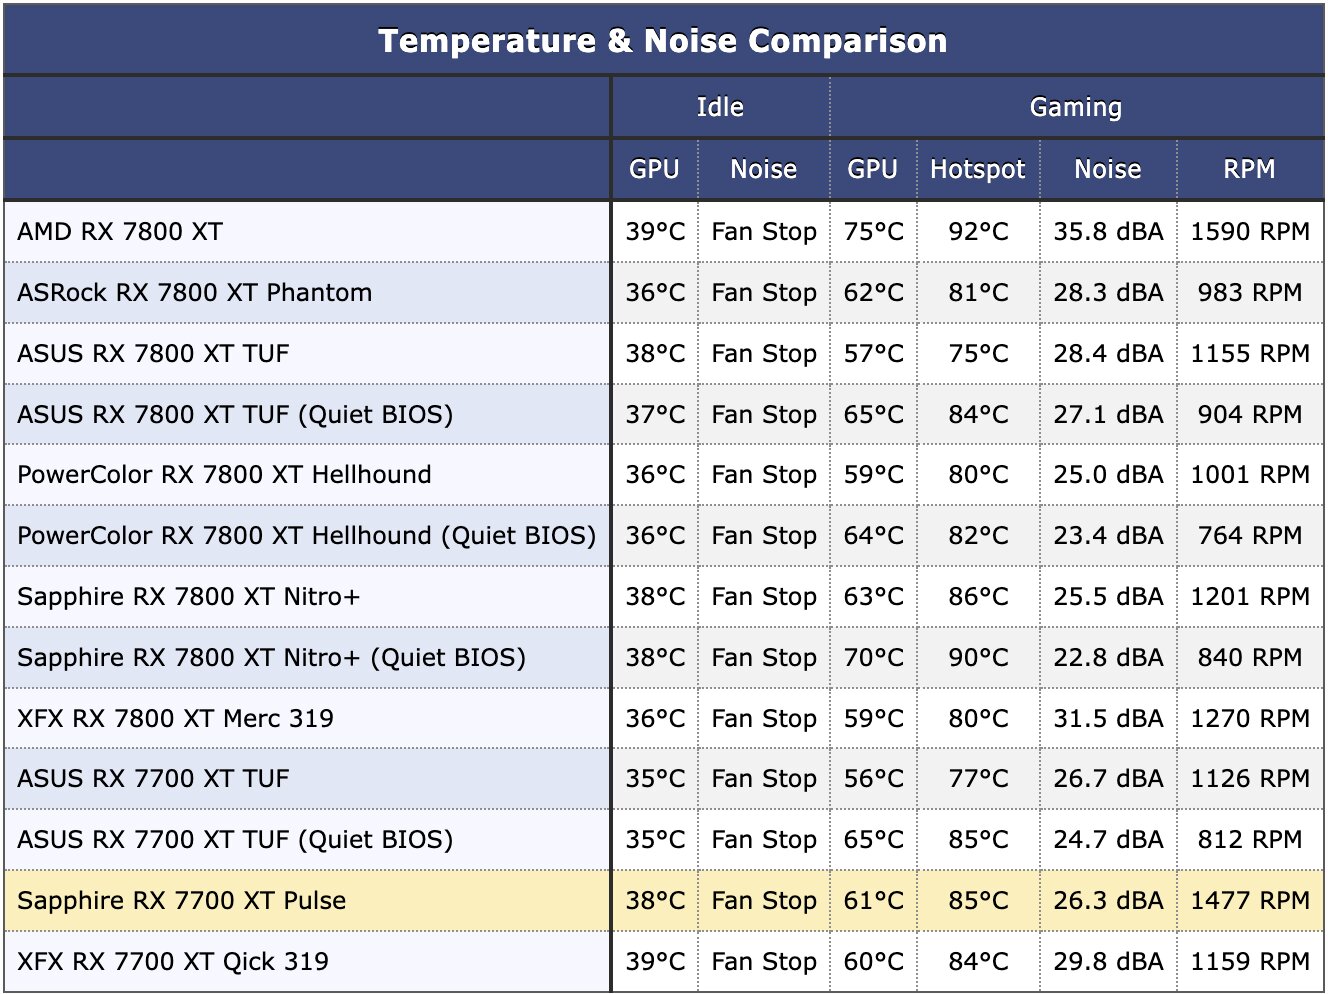Click the 22.8 dBA noise value
Image resolution: width=1328 pixels, height=994 pixels.
pos(1108,657)
